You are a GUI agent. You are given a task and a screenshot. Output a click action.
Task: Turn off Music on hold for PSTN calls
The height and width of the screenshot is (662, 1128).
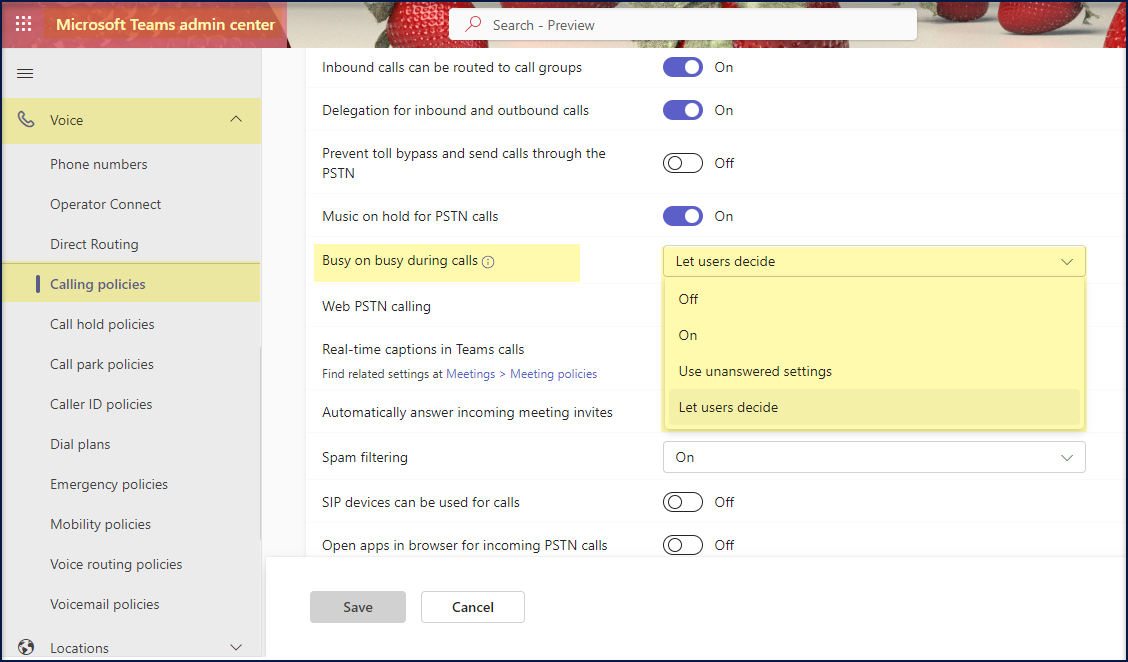(683, 216)
